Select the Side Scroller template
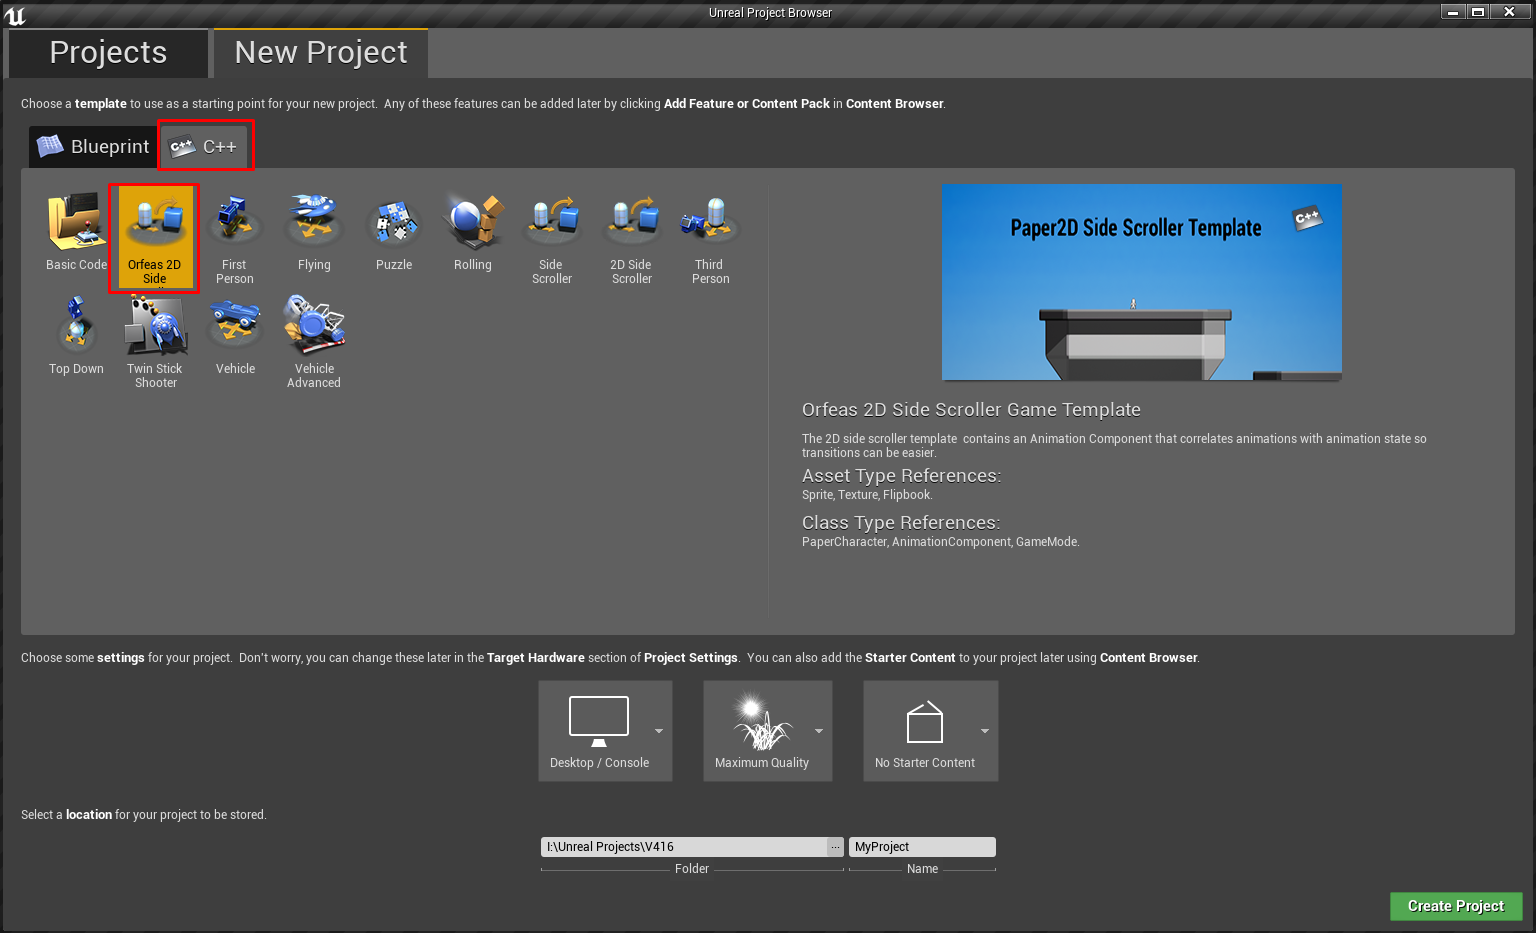The width and height of the screenshot is (1536, 933). coord(552,237)
